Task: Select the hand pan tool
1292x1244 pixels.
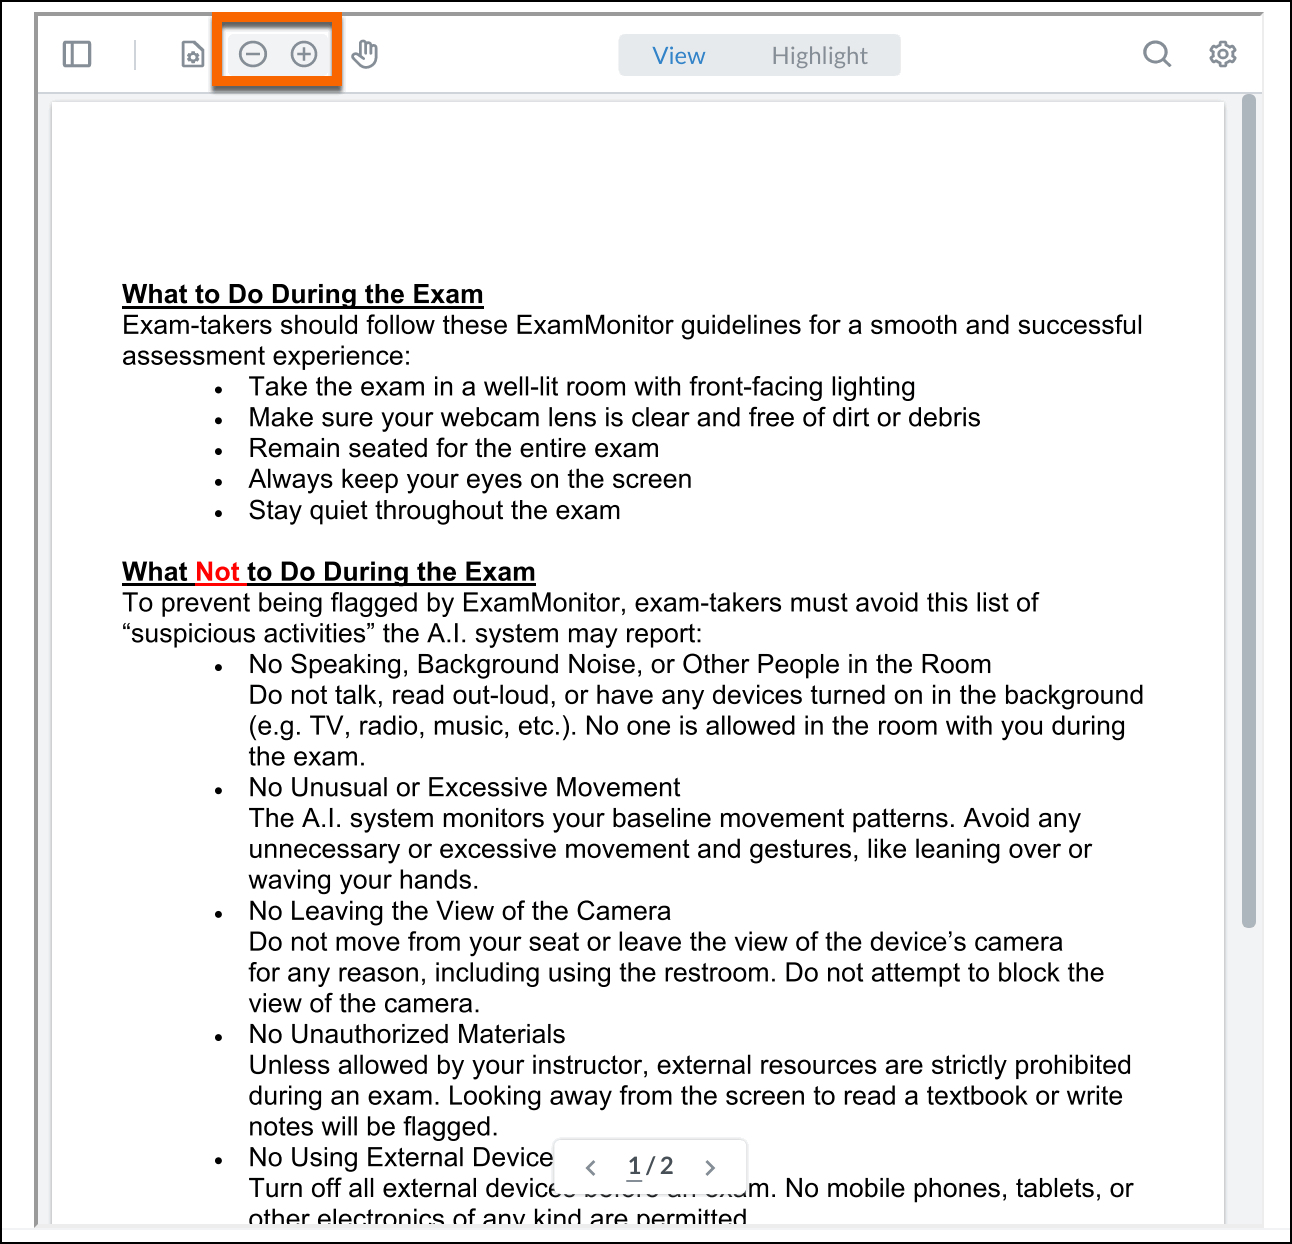Action: 365,54
